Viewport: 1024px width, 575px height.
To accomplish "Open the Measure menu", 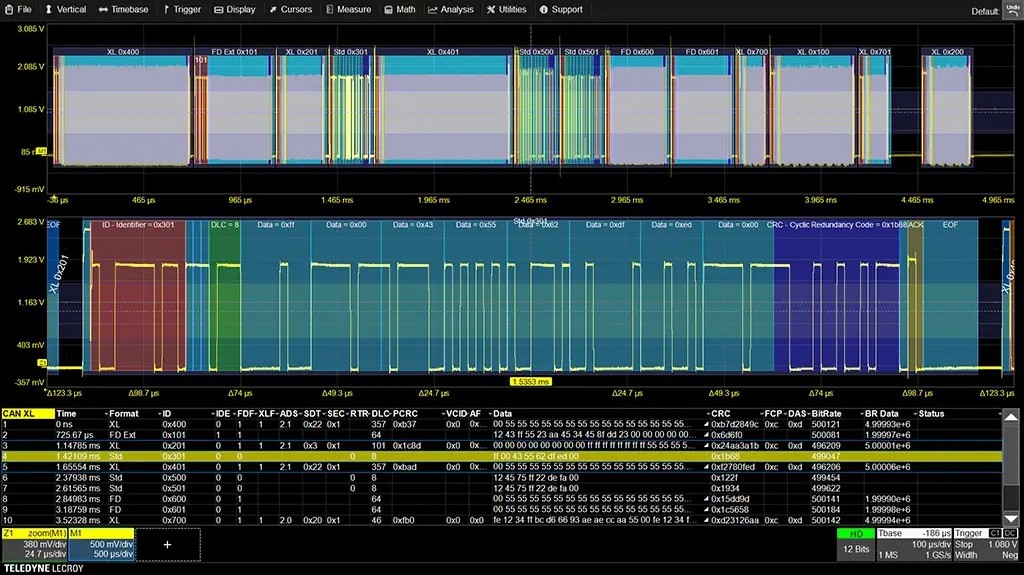I will click(351, 9).
